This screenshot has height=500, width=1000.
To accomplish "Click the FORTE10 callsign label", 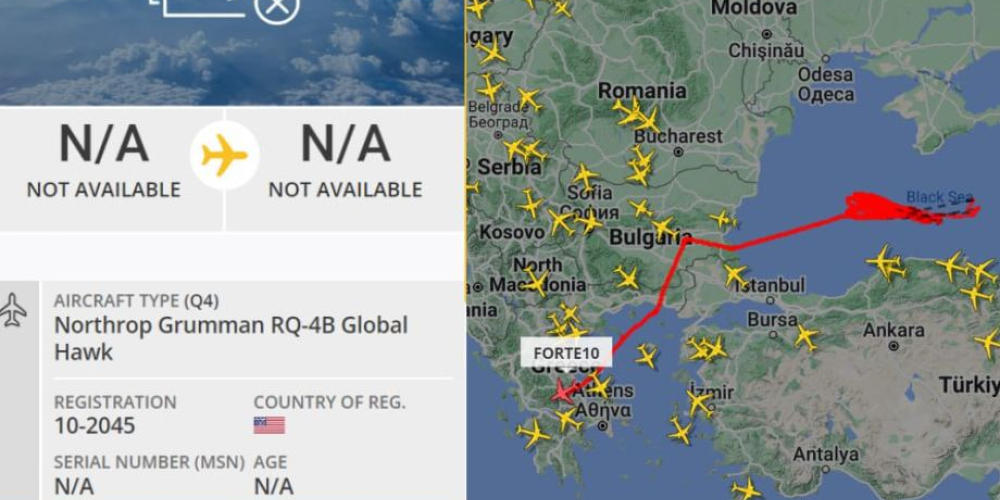I will click(566, 353).
